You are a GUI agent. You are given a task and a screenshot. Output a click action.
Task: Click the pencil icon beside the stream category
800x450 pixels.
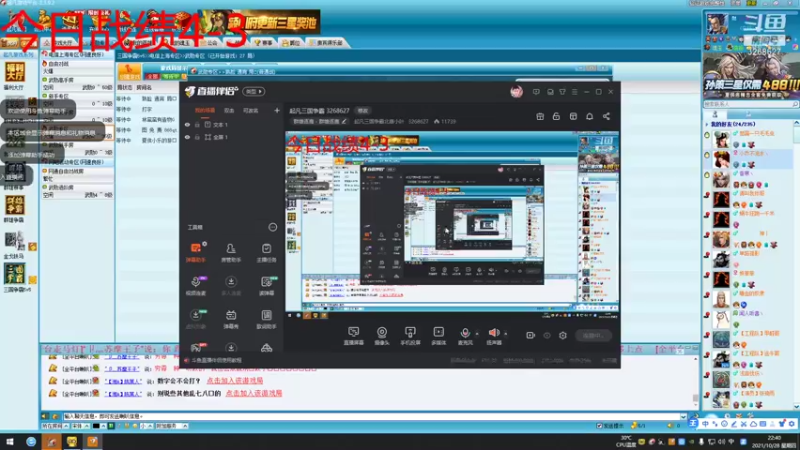click(x=344, y=121)
